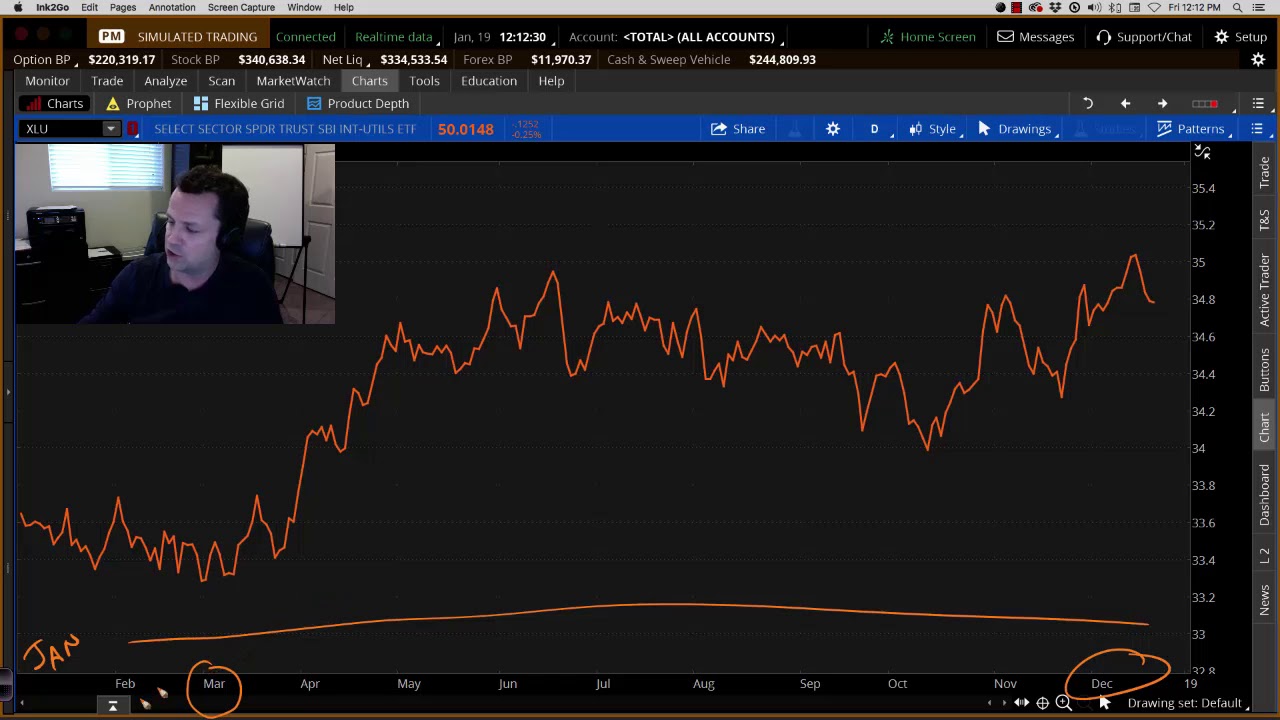Go forward with right arrow icon
The height and width of the screenshot is (720, 1280).
click(x=1162, y=104)
